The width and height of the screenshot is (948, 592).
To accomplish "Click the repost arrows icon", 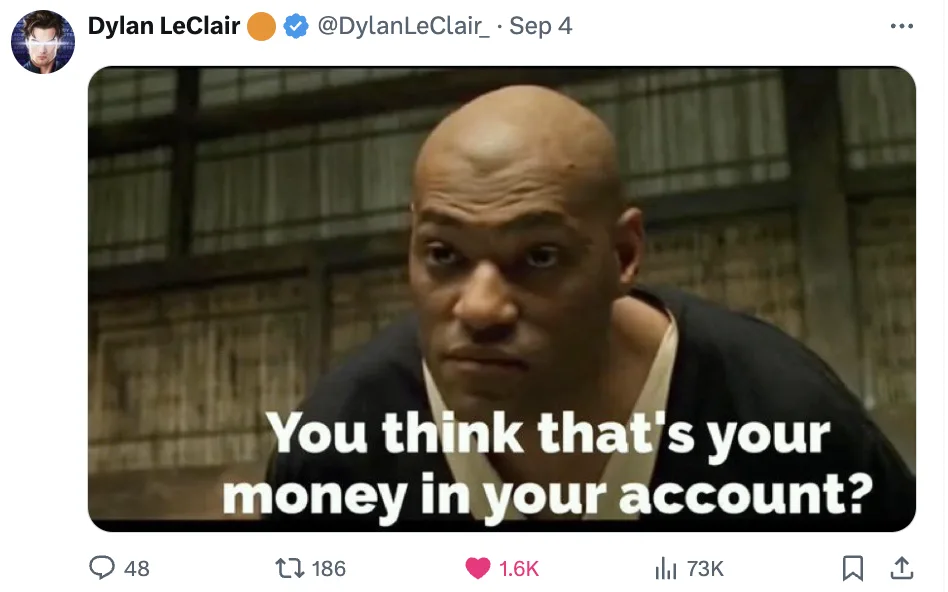I will [289, 568].
